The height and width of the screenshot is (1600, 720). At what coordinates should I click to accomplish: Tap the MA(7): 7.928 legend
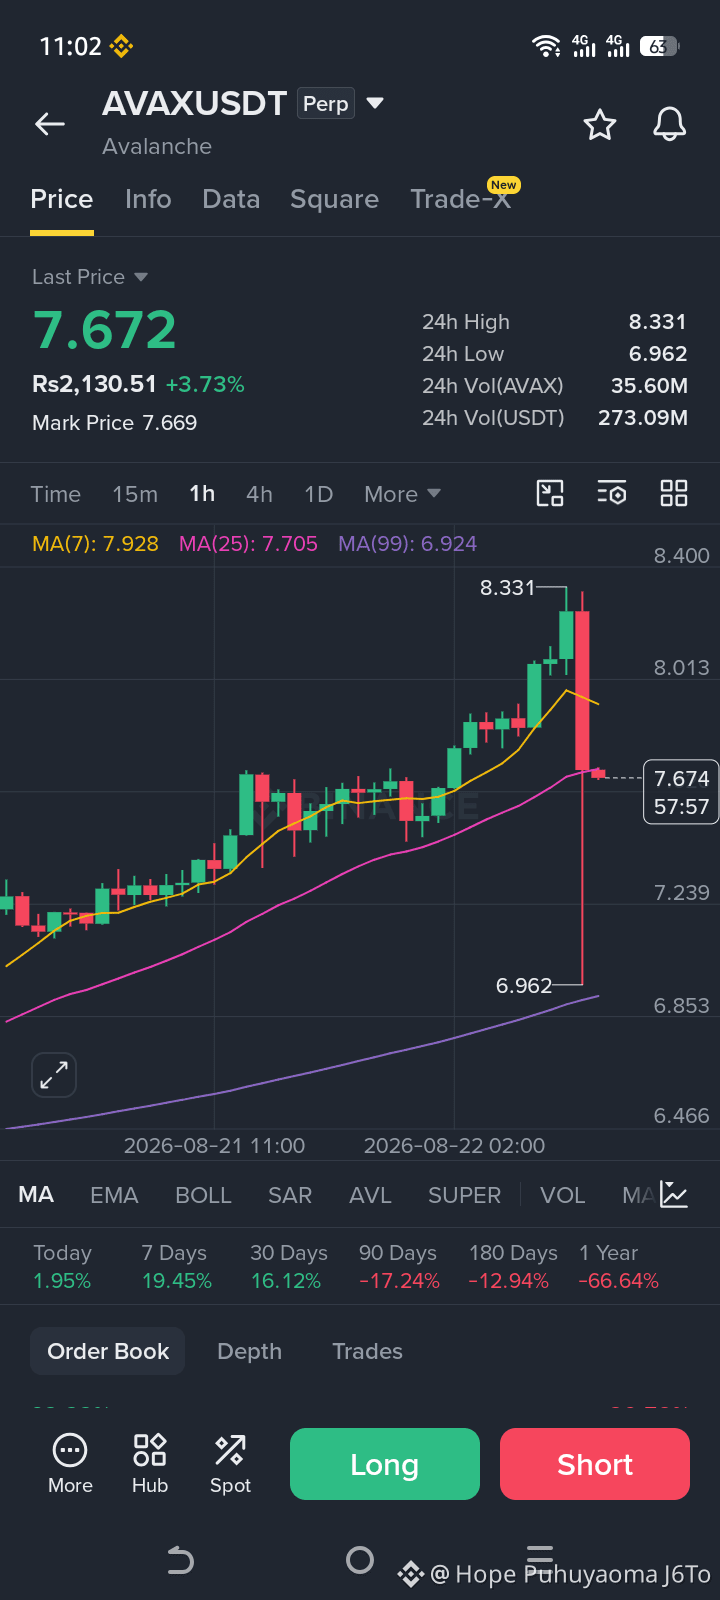click(96, 544)
